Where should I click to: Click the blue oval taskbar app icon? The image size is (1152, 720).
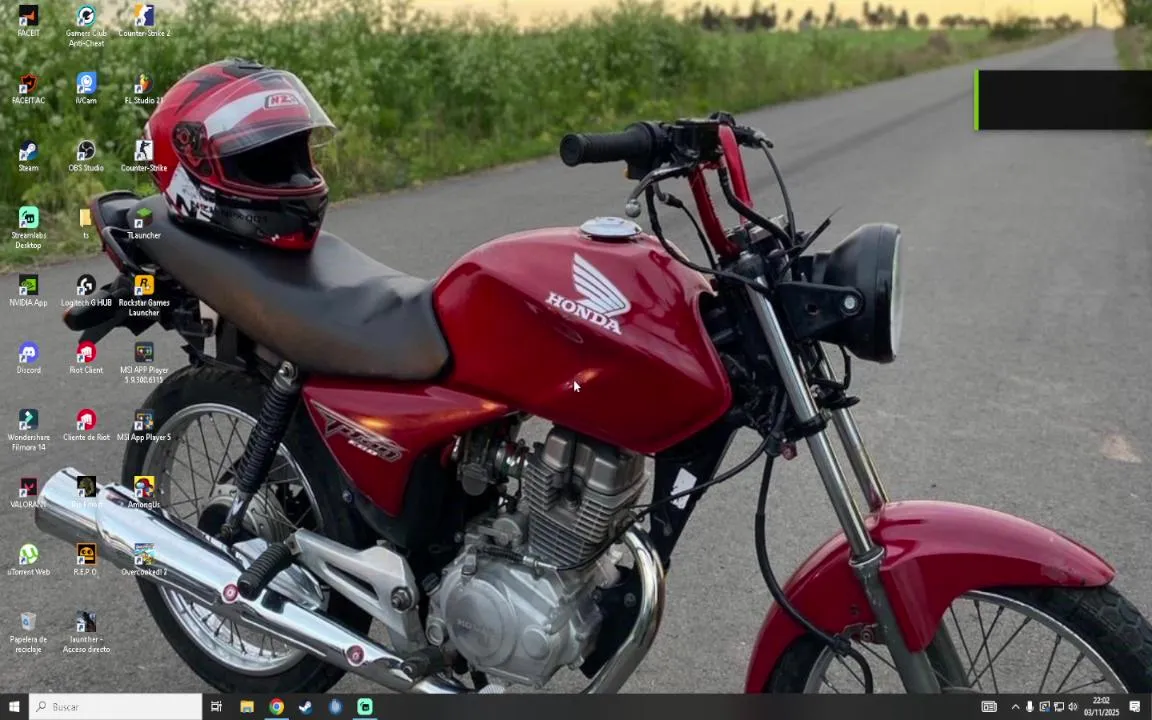335,707
